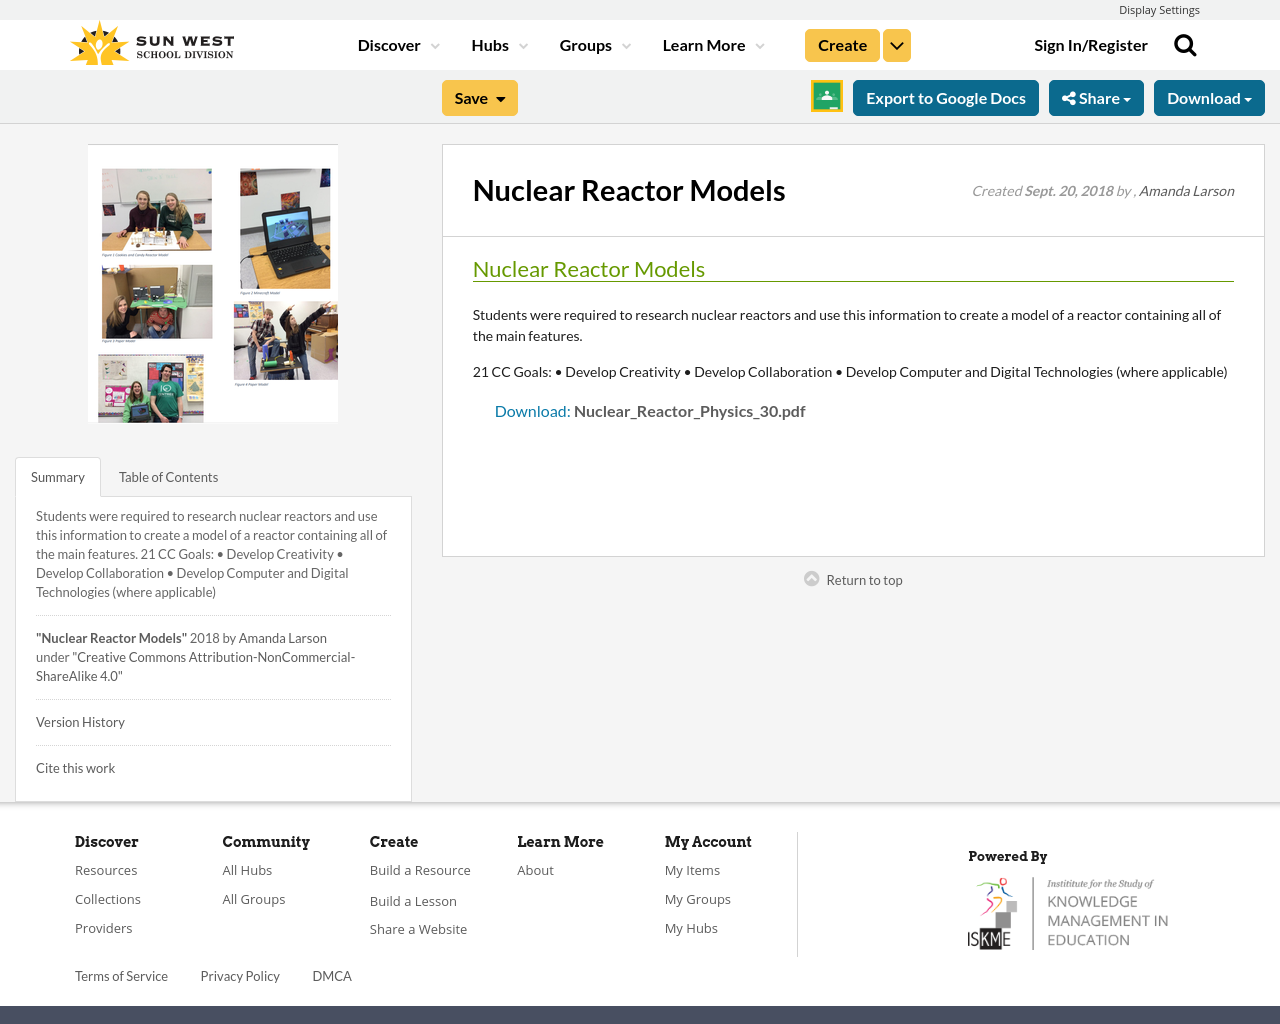1280x1024 pixels.
Task: Open the Download dropdown menu
Action: [1209, 97]
